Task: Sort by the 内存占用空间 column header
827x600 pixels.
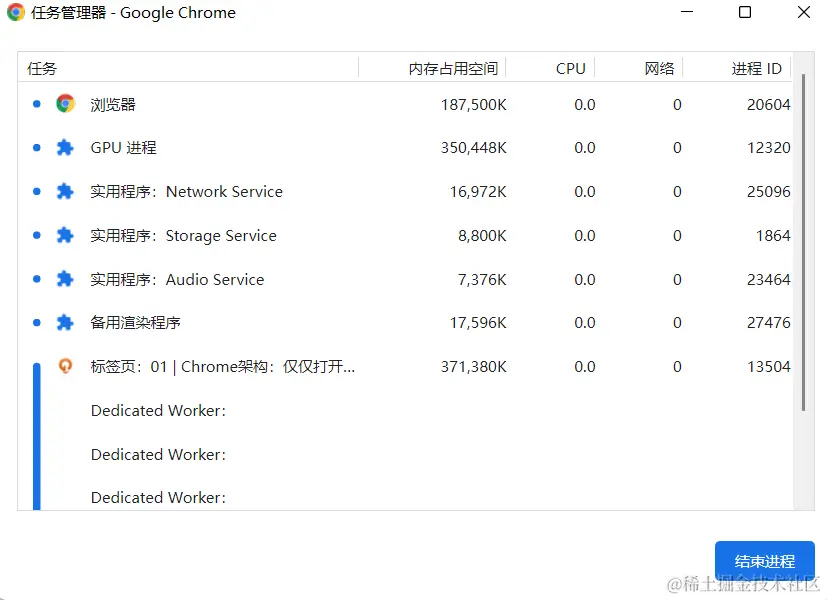Action: click(x=452, y=69)
